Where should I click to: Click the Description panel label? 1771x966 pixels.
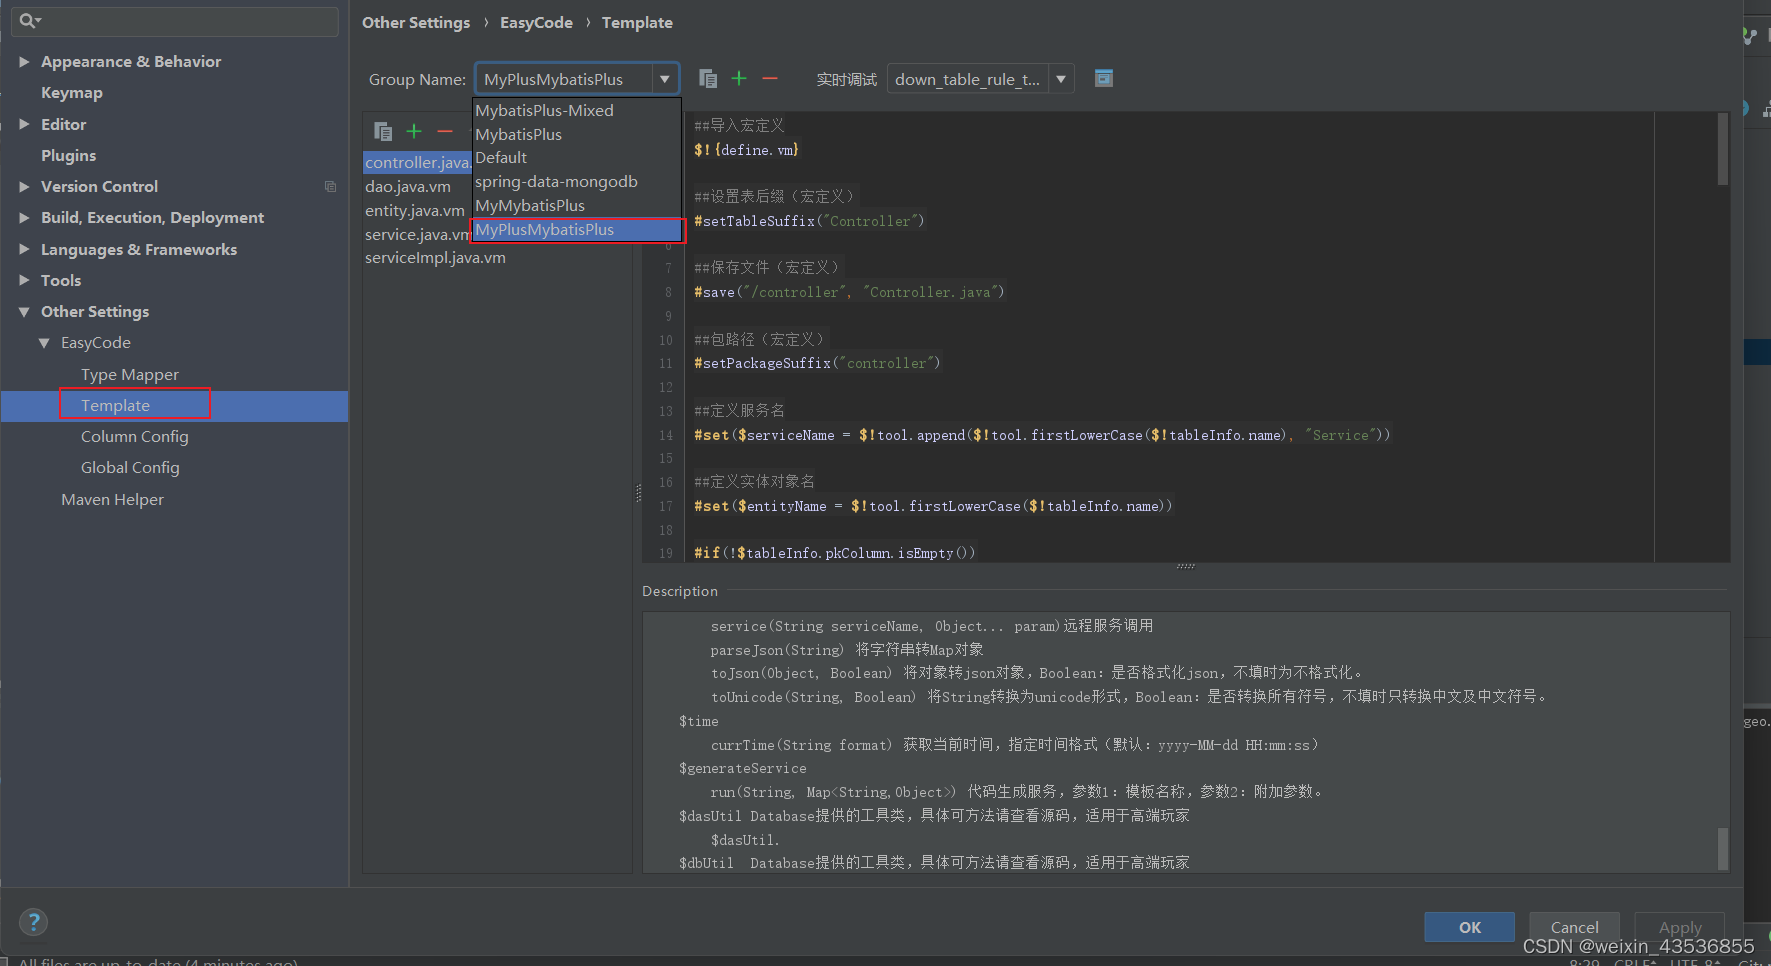click(680, 591)
